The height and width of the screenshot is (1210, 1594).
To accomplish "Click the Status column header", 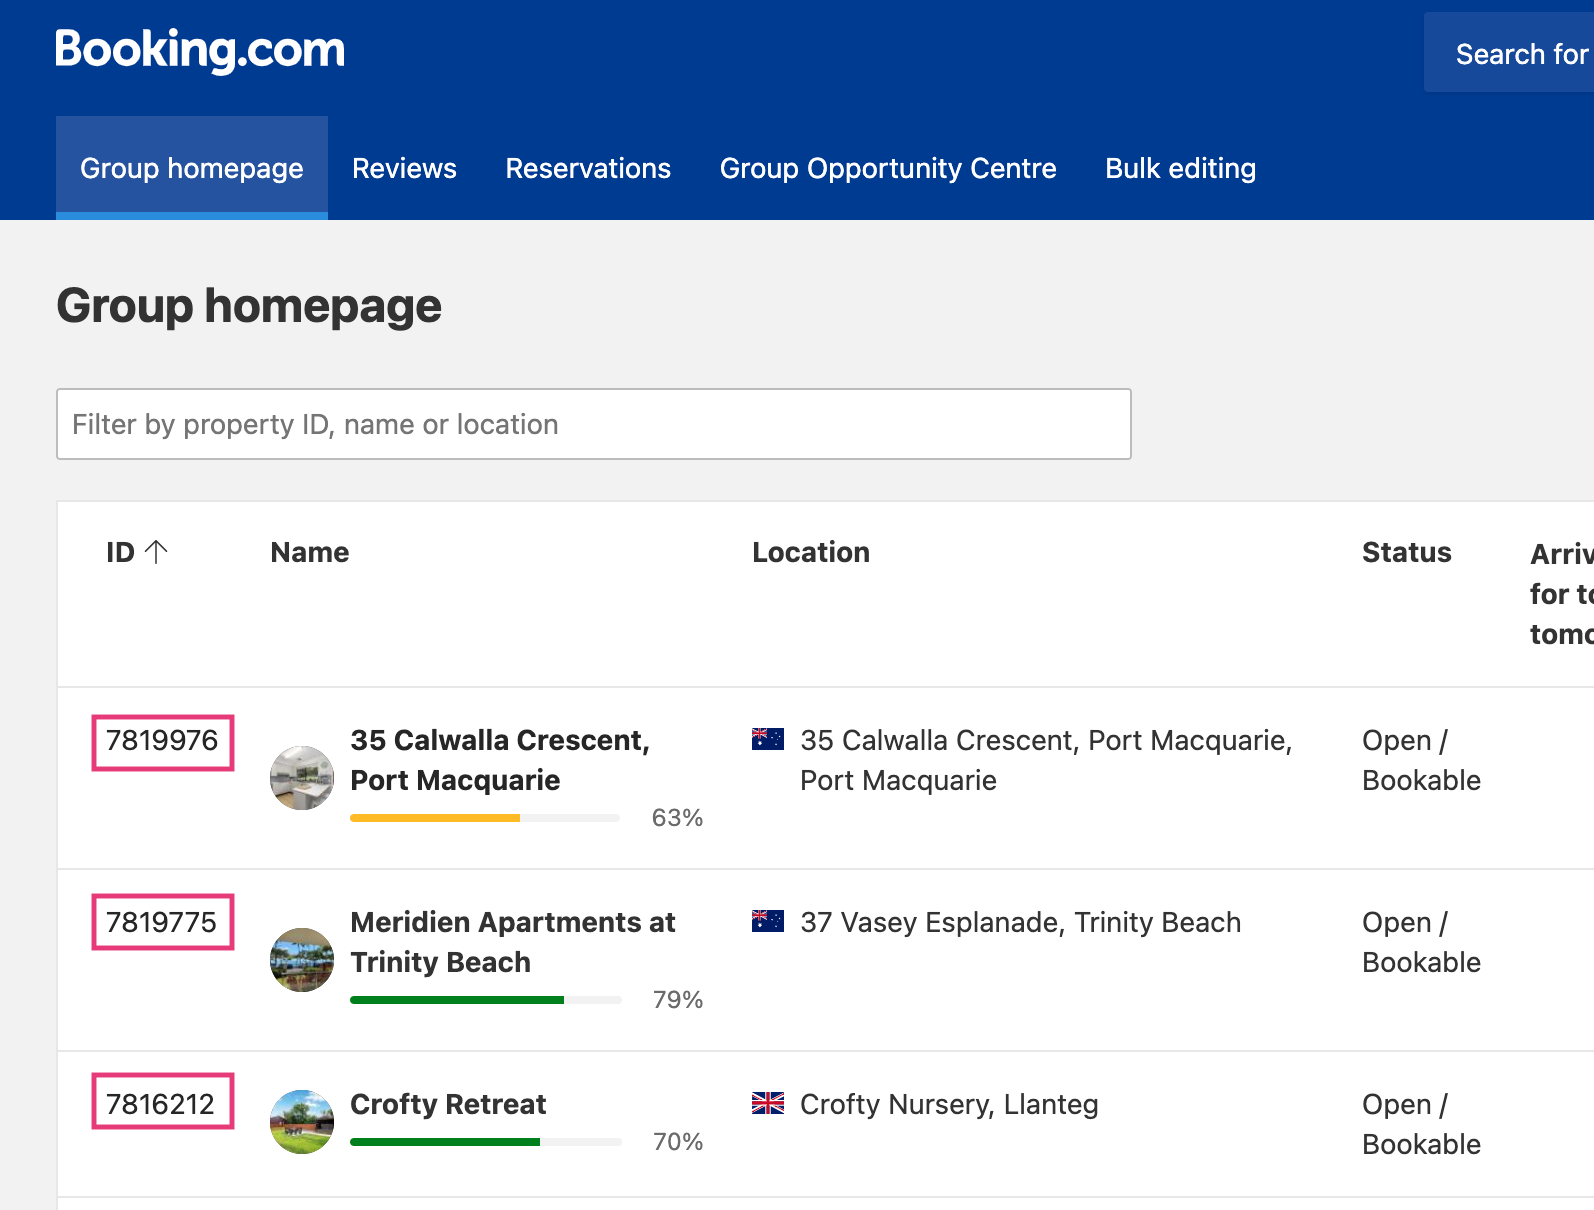I will coord(1406,552).
